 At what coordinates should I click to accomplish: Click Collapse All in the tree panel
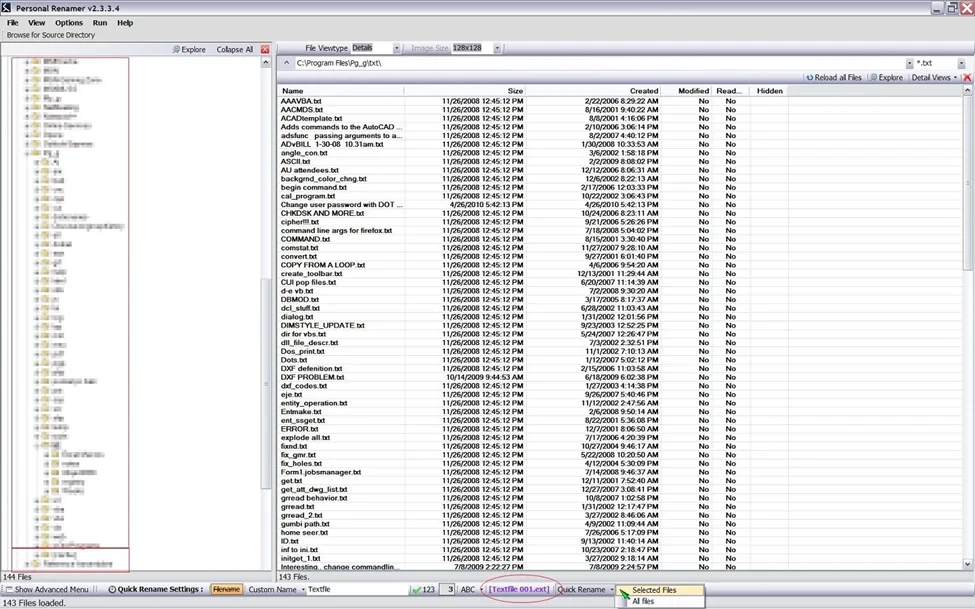coord(234,49)
